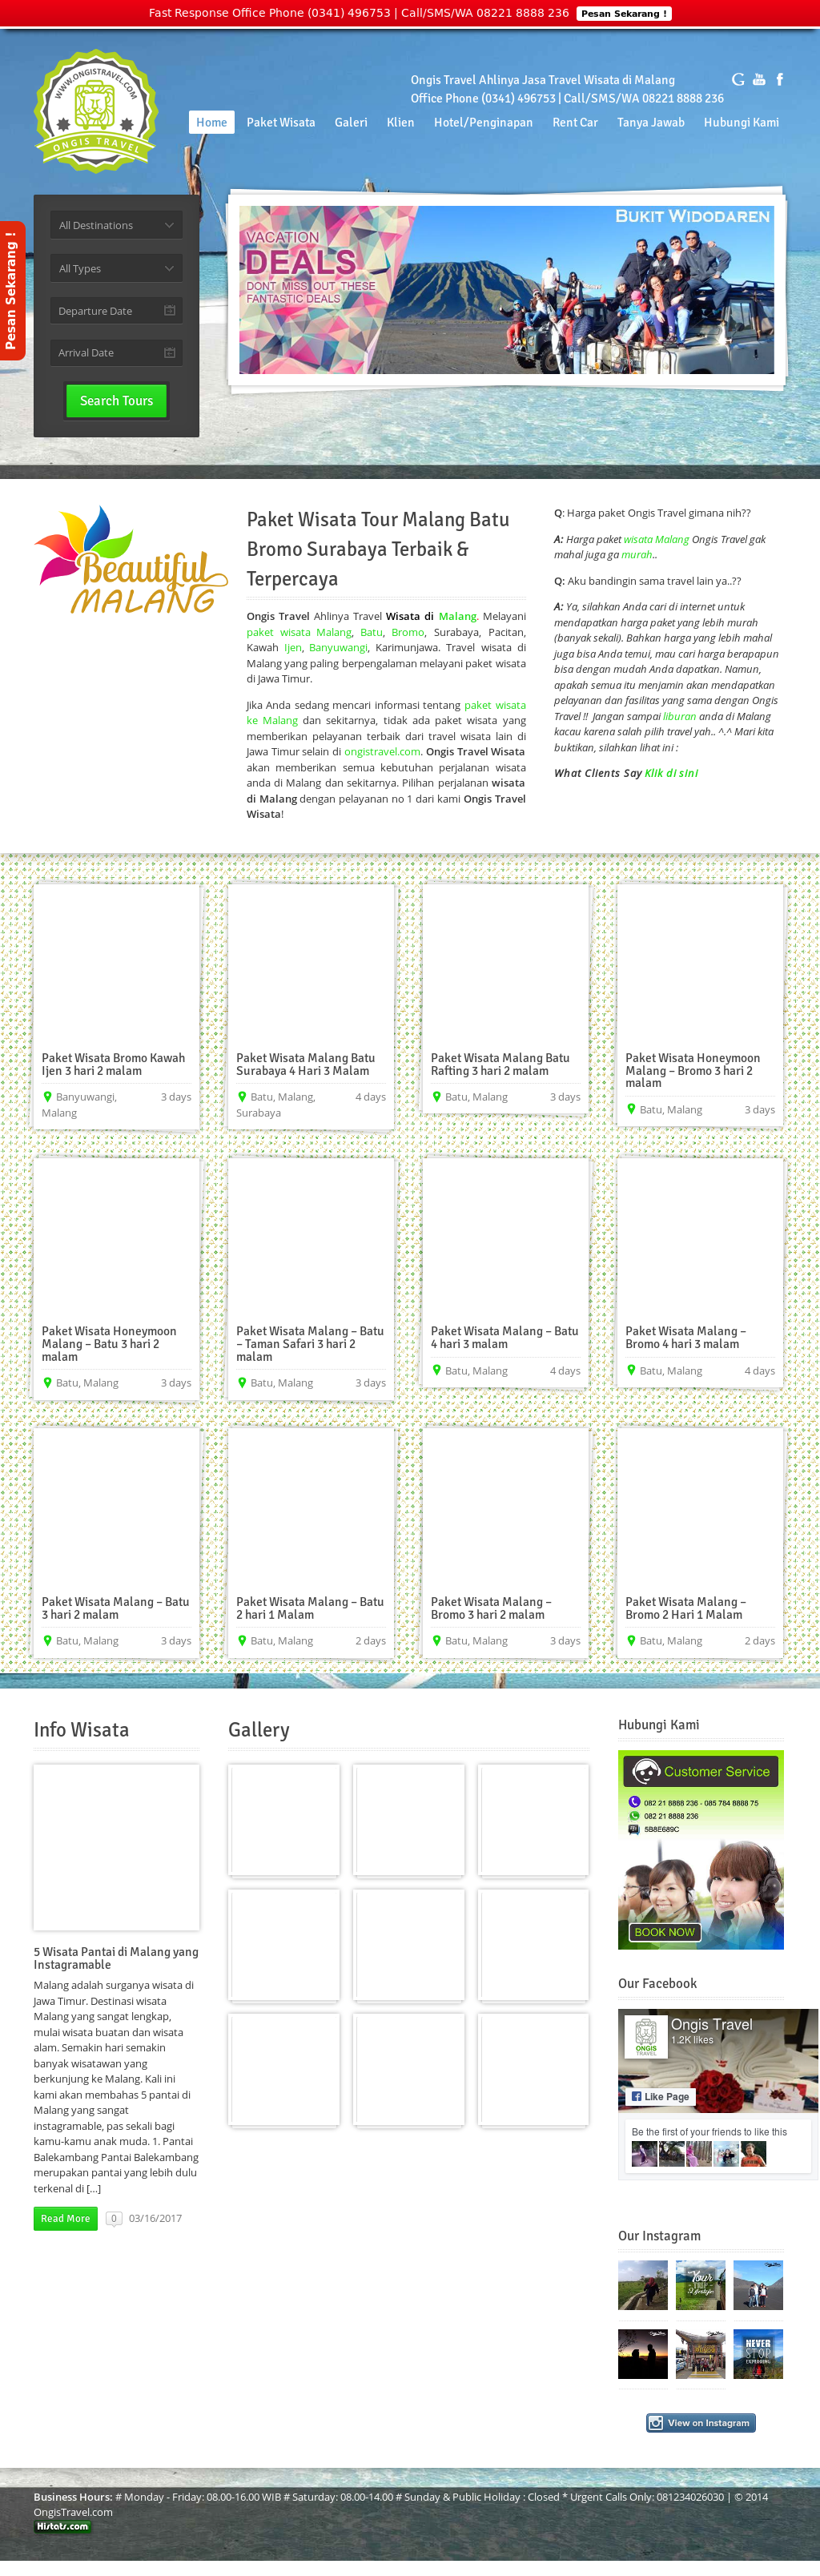The image size is (820, 2576).
Task: Click the NEVER STOP Instagram thumbnail
Action: [758, 2353]
